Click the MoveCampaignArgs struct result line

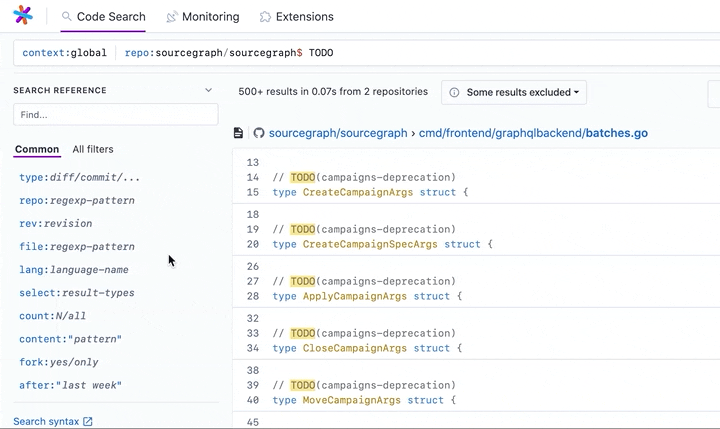[x=364, y=400]
